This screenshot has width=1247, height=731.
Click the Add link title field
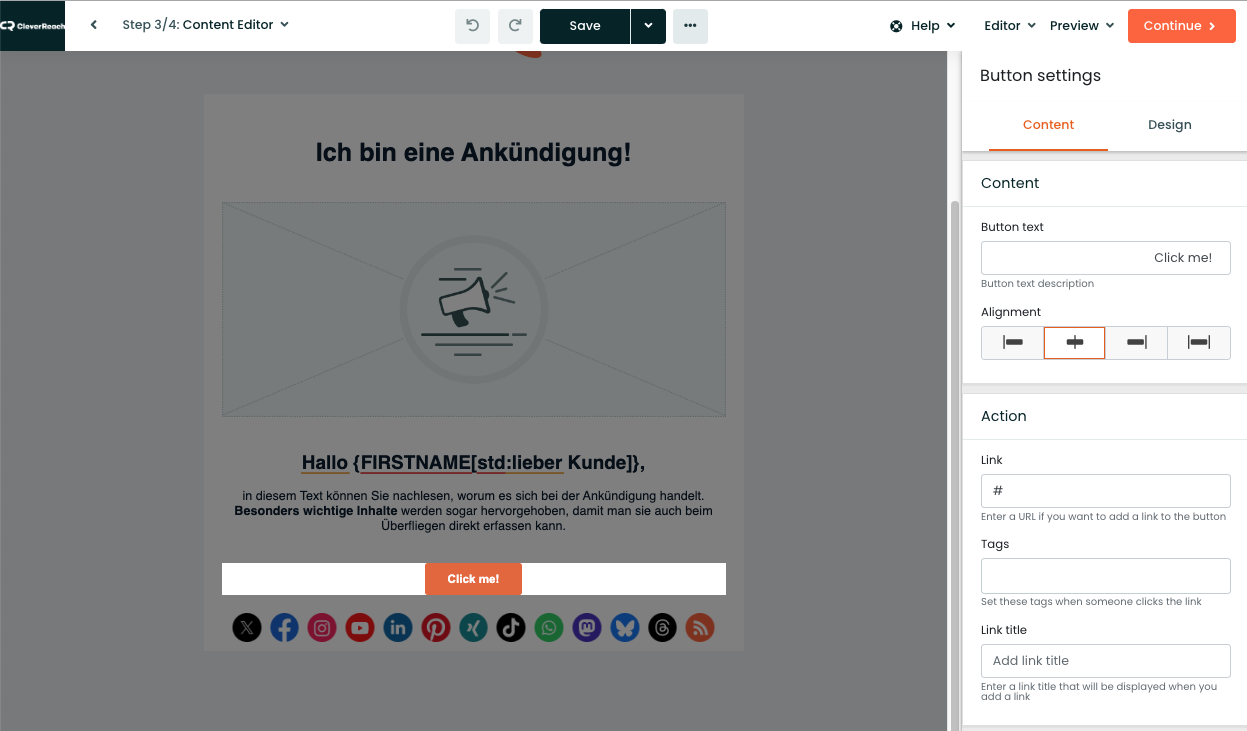tap(1105, 661)
